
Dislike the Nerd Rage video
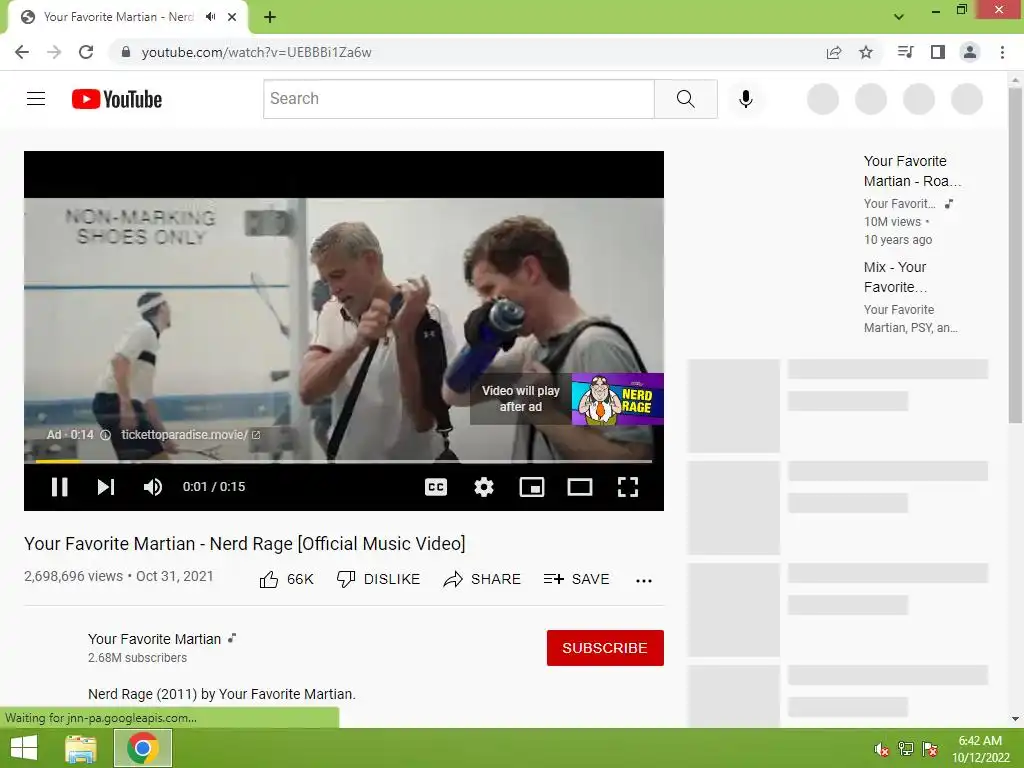pyautogui.click(x=378, y=579)
